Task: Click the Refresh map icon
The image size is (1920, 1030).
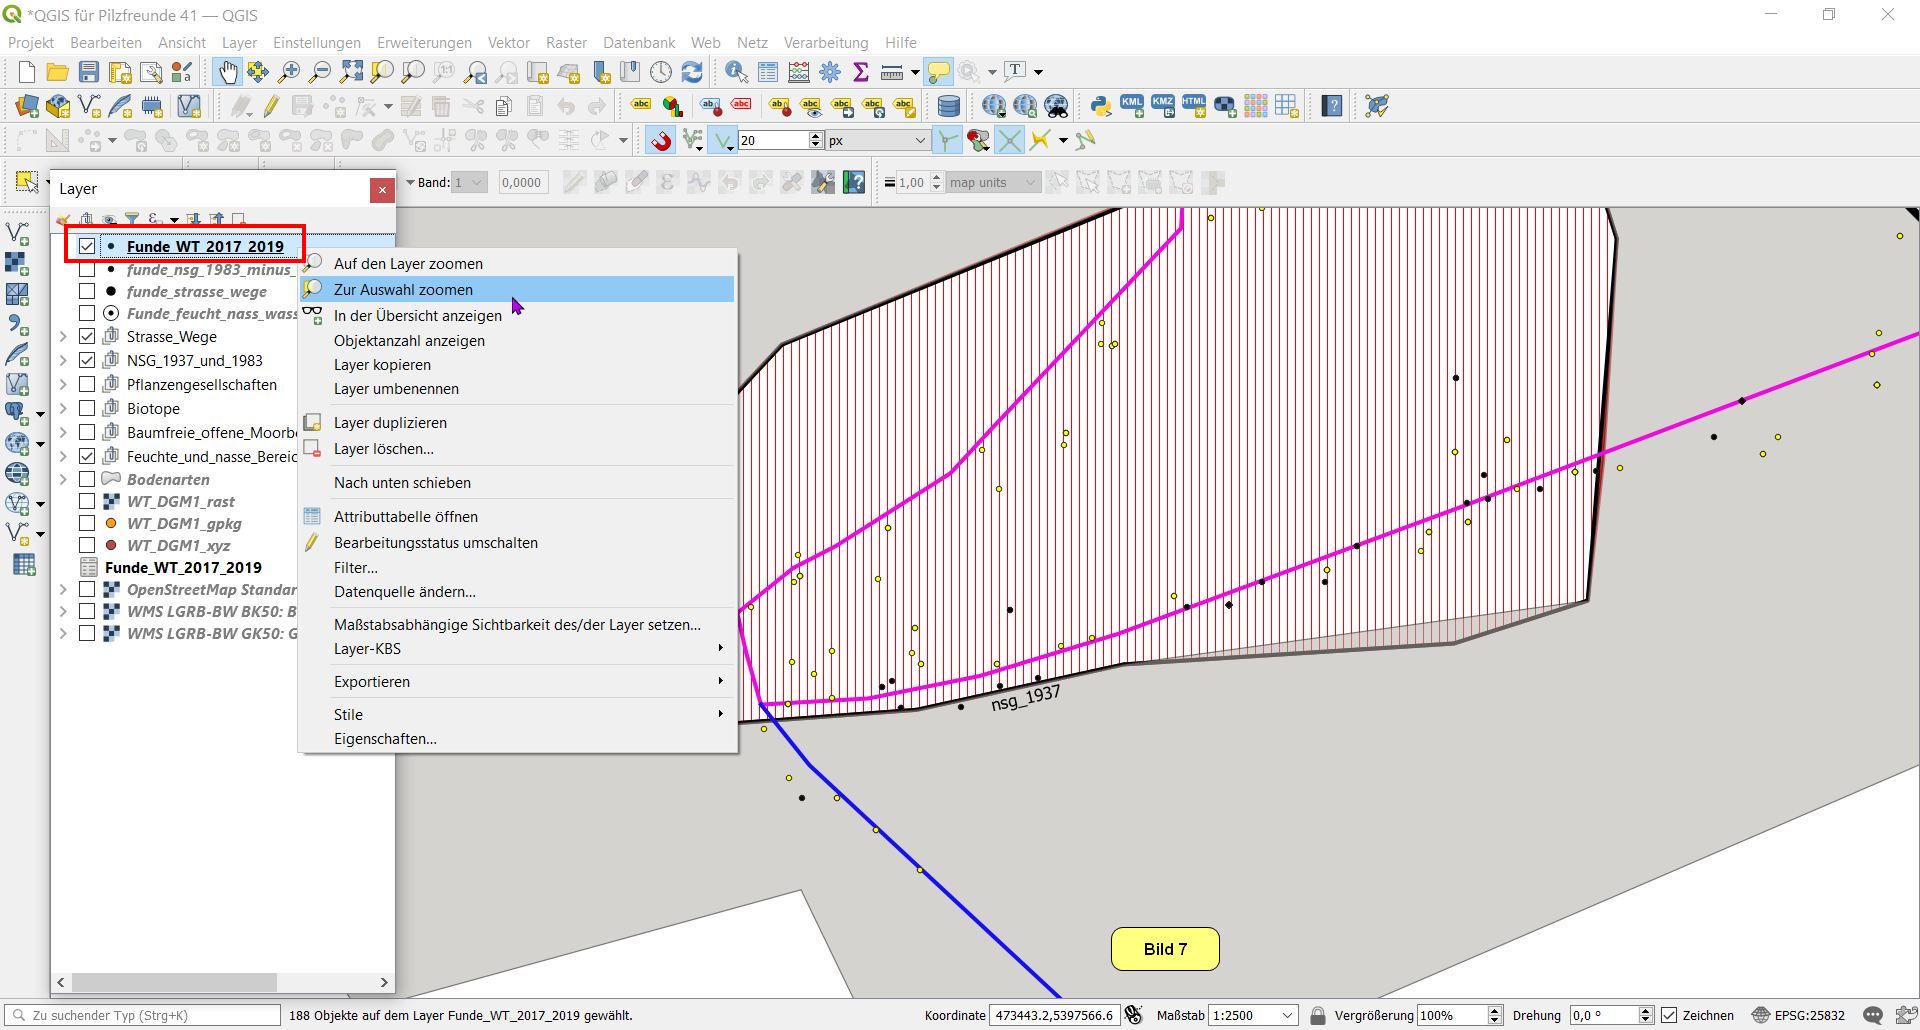Action: click(692, 72)
